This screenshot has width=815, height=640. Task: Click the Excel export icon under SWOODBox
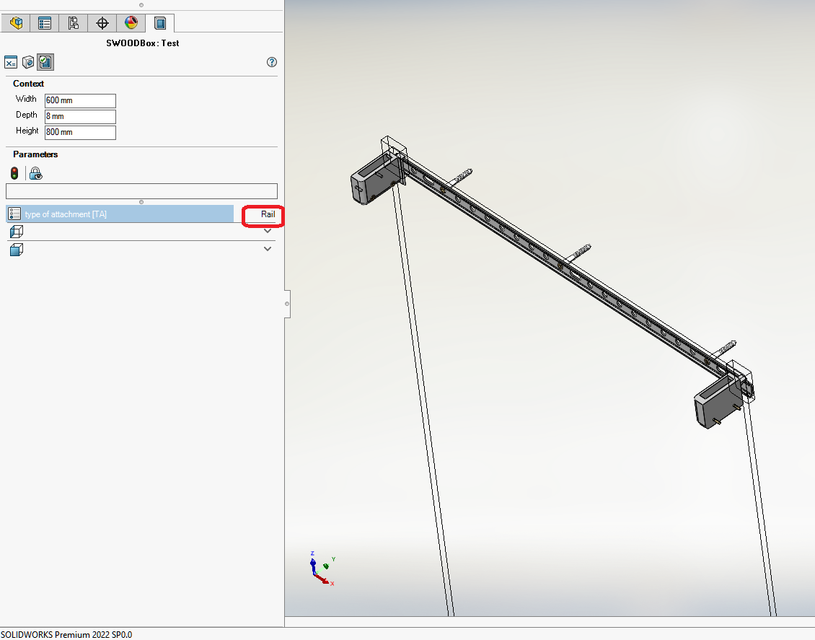pos(11,62)
